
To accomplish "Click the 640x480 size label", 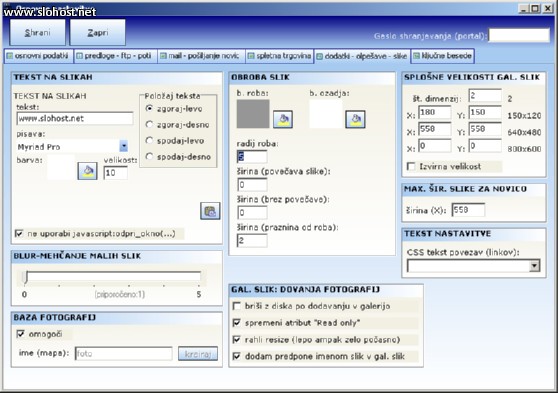I will coord(524,132).
